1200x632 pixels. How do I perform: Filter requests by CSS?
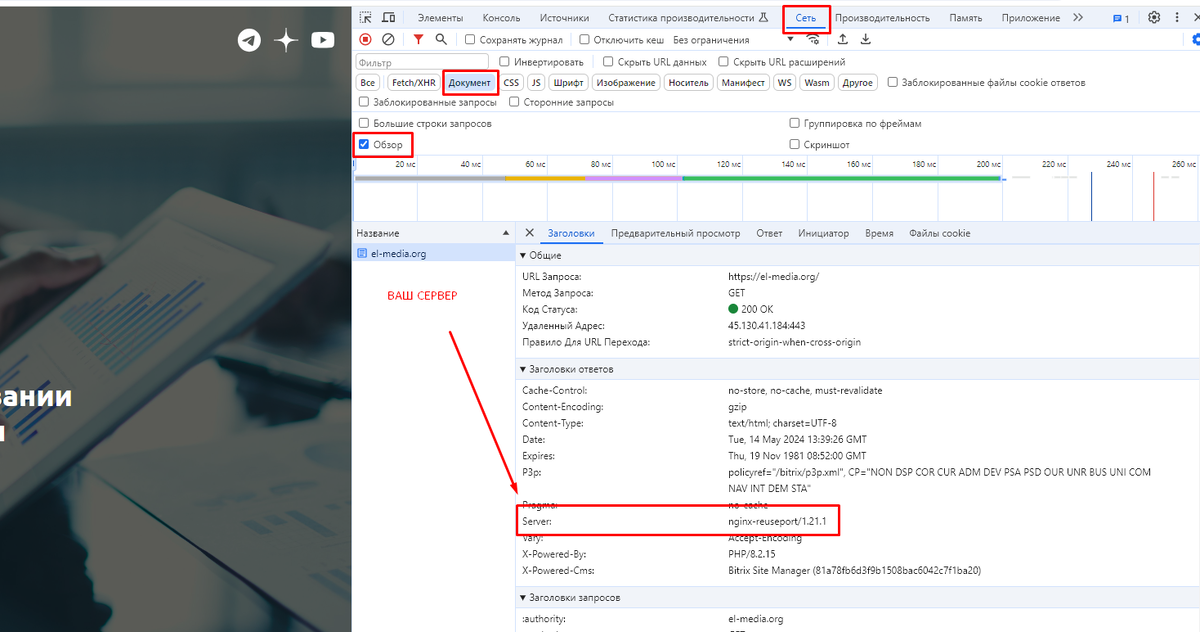click(511, 83)
